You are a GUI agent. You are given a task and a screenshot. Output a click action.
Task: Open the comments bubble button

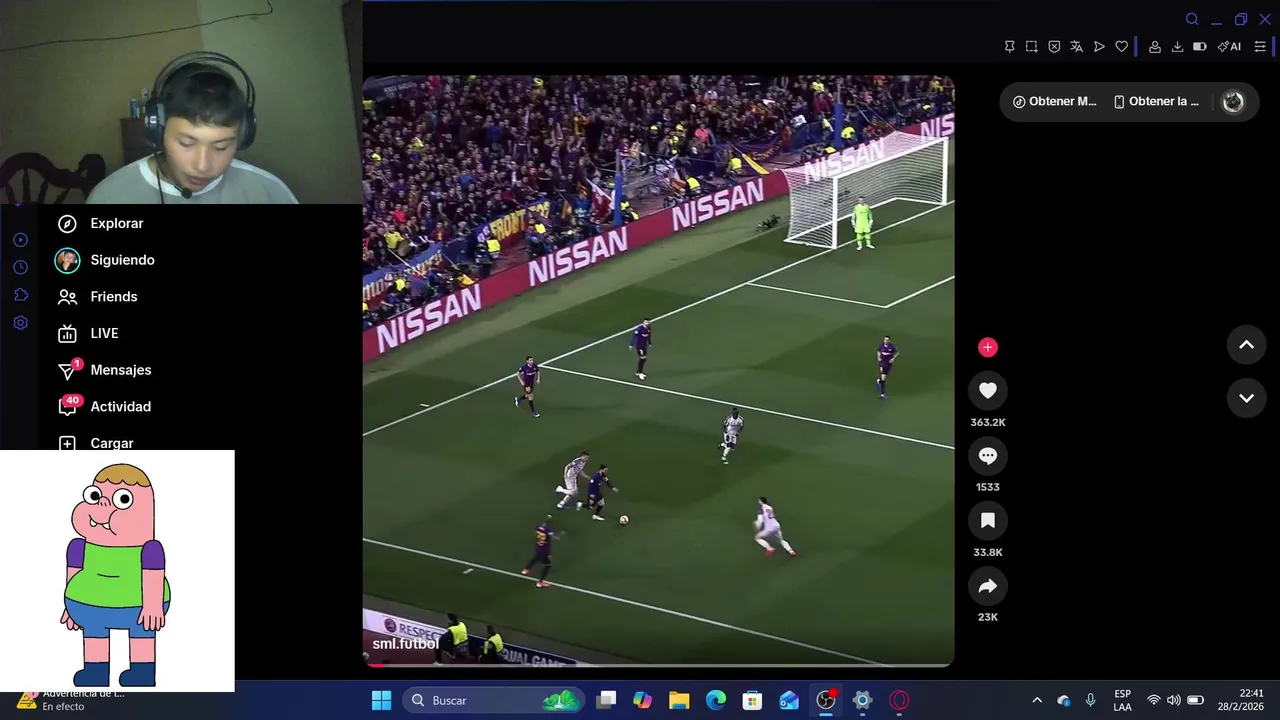(987, 456)
